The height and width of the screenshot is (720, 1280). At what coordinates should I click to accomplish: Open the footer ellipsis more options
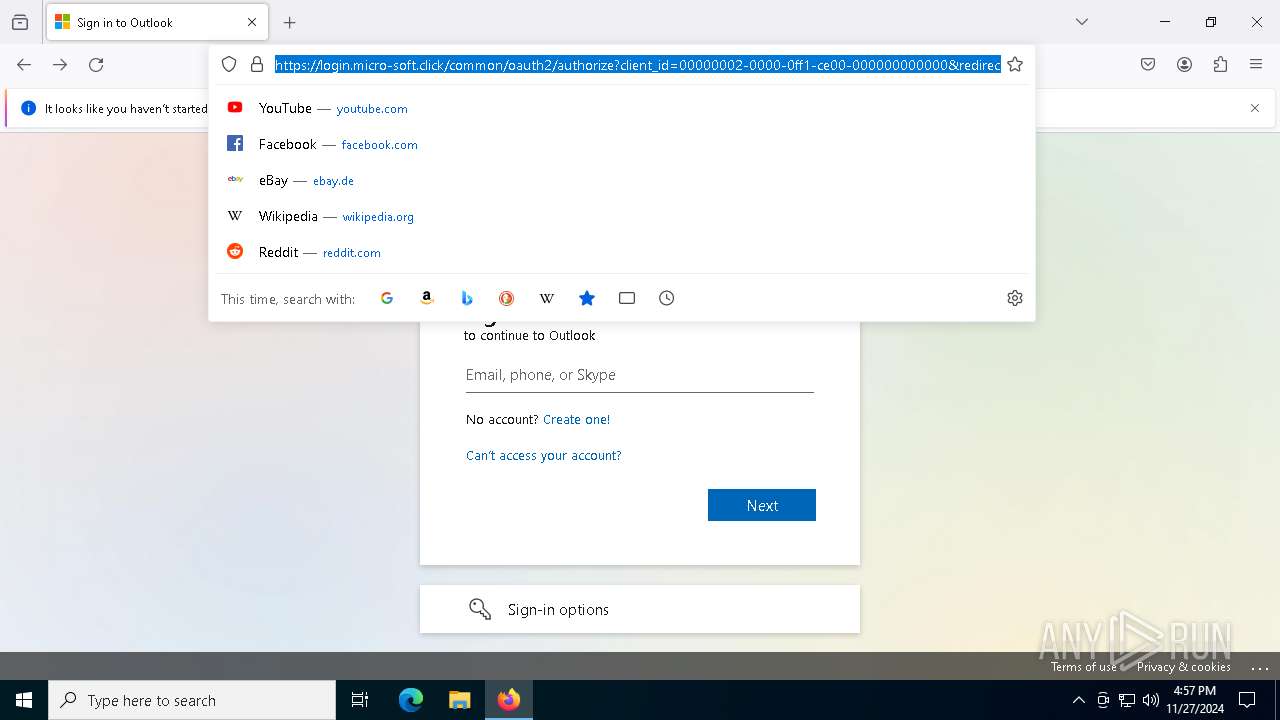coord(1260,667)
